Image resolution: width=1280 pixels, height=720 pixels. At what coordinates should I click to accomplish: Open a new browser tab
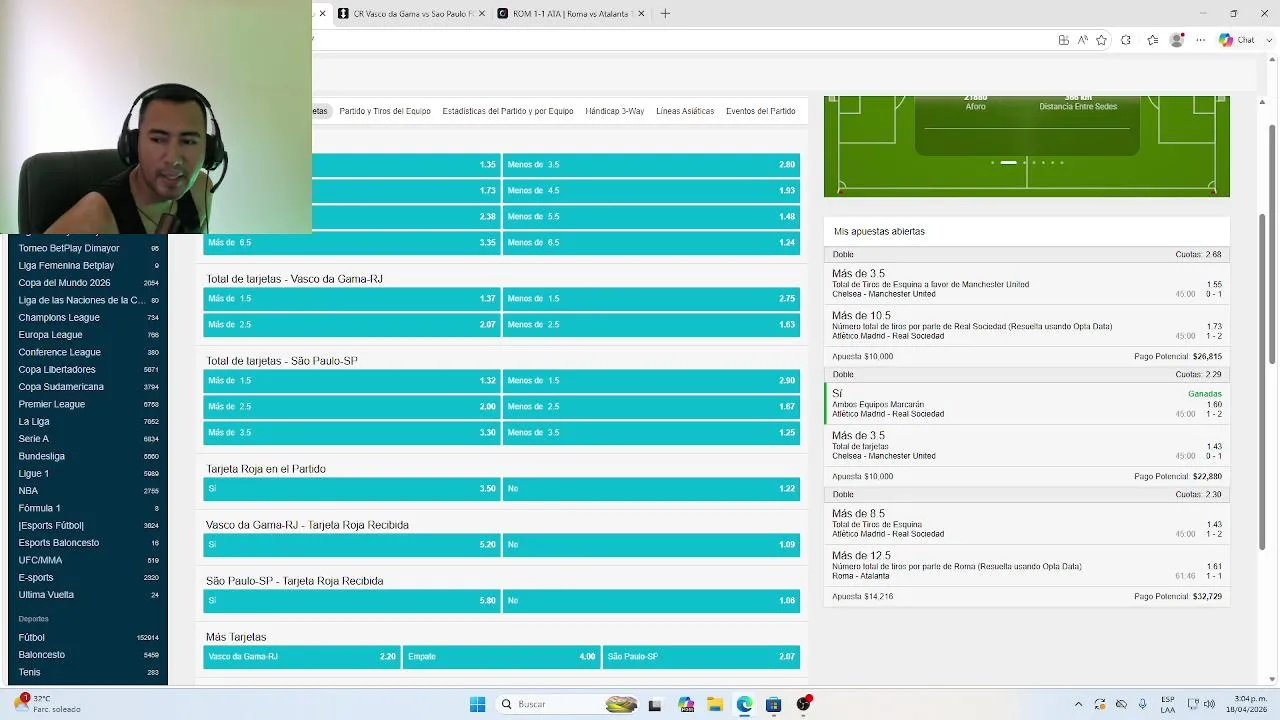point(665,13)
